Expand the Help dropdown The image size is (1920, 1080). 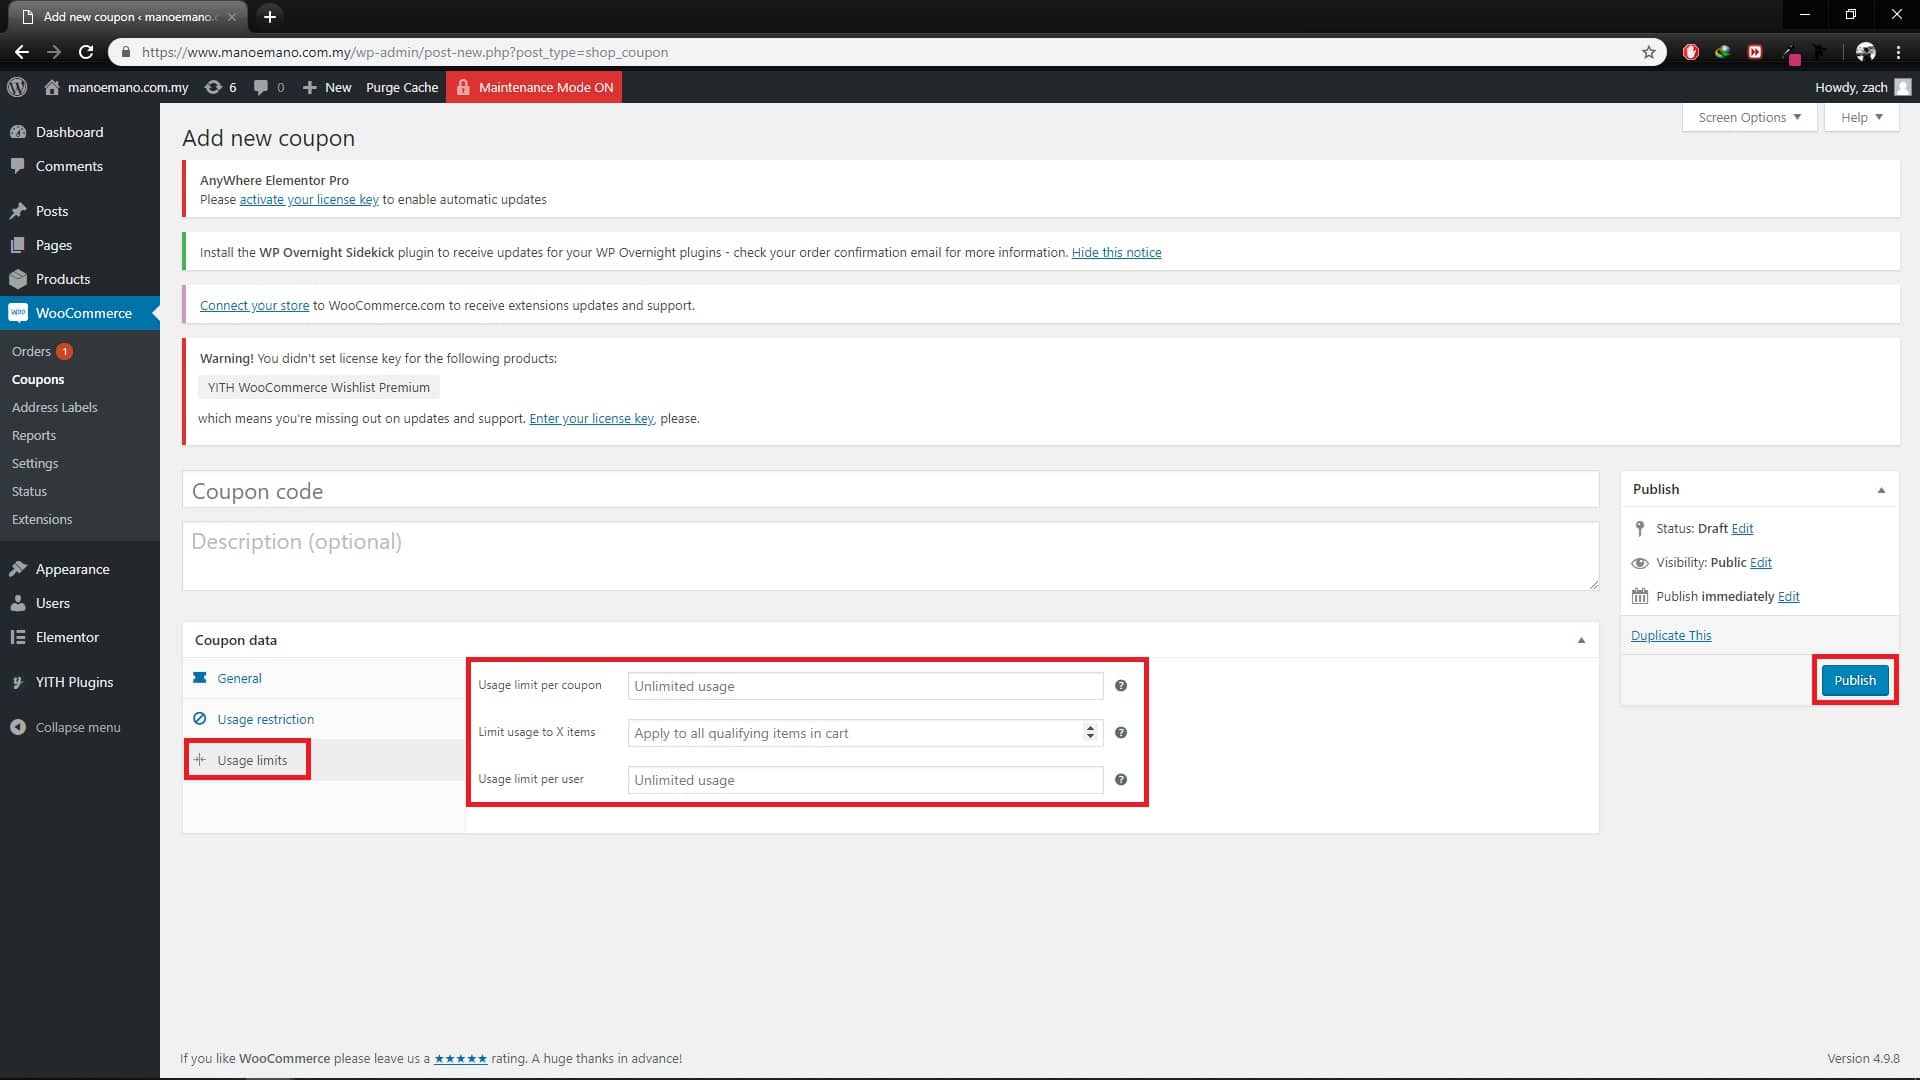point(1862,117)
